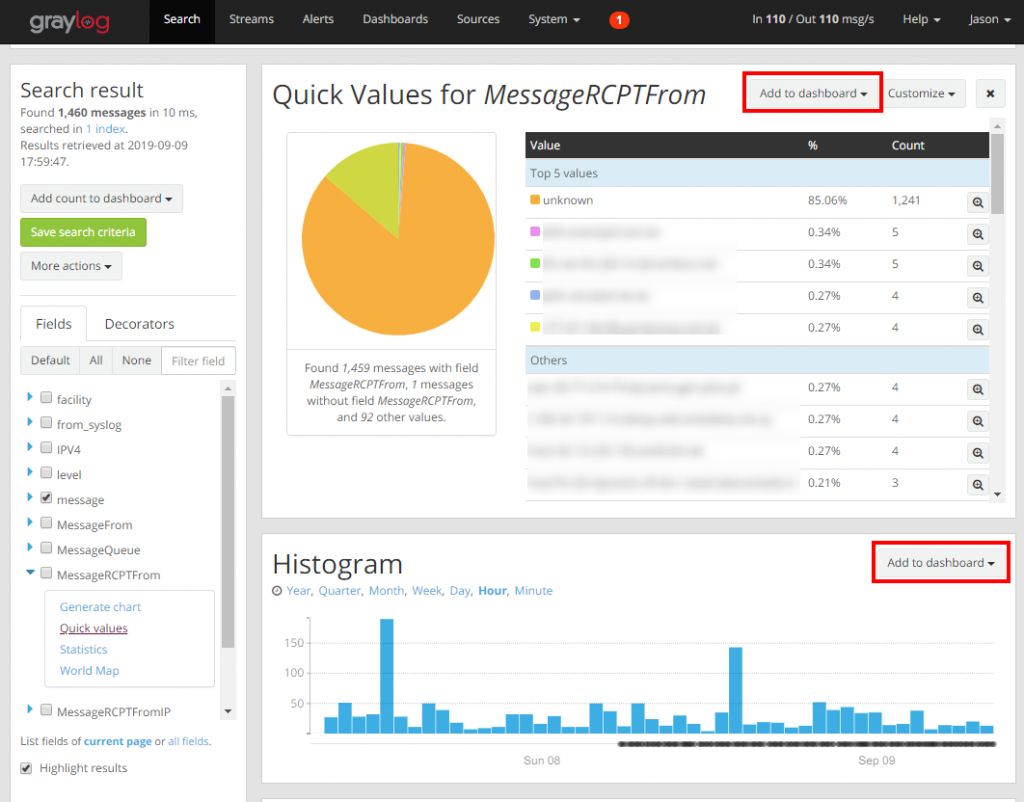
Task: Click magnifier icon in 0.21% row
Action: click(977, 485)
